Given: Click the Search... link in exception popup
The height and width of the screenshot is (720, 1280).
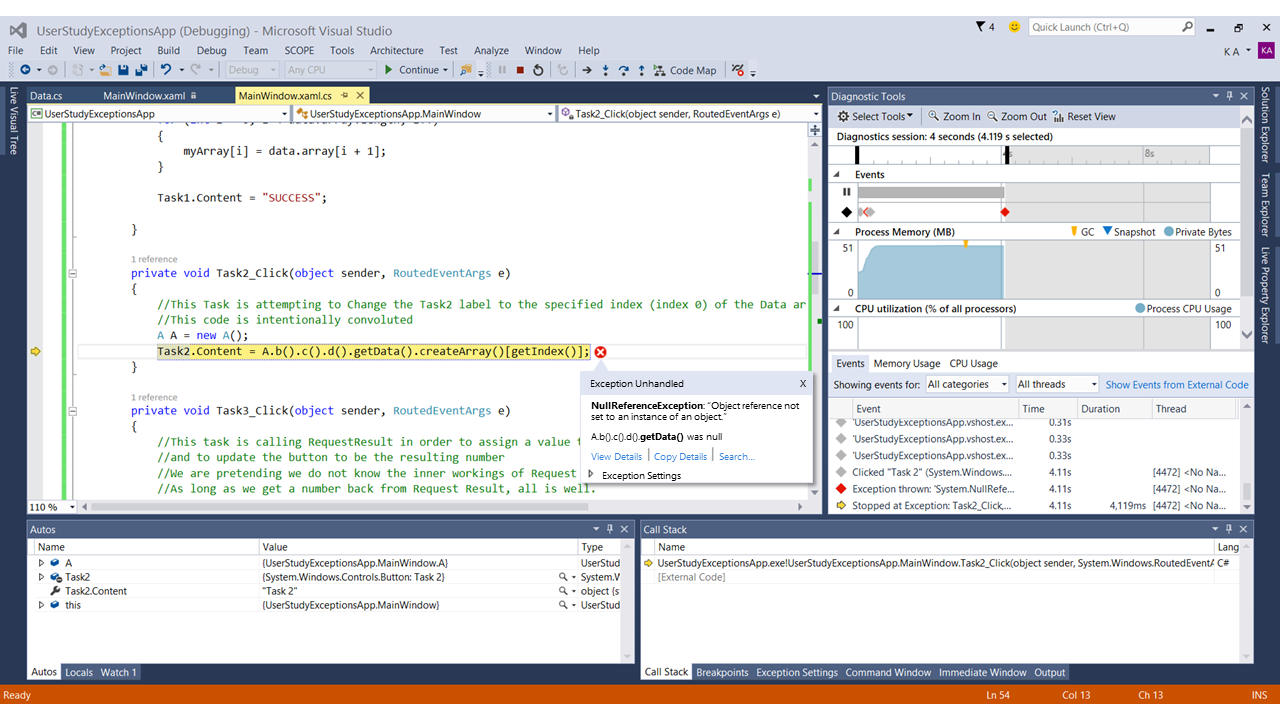Looking at the screenshot, I should (736, 456).
